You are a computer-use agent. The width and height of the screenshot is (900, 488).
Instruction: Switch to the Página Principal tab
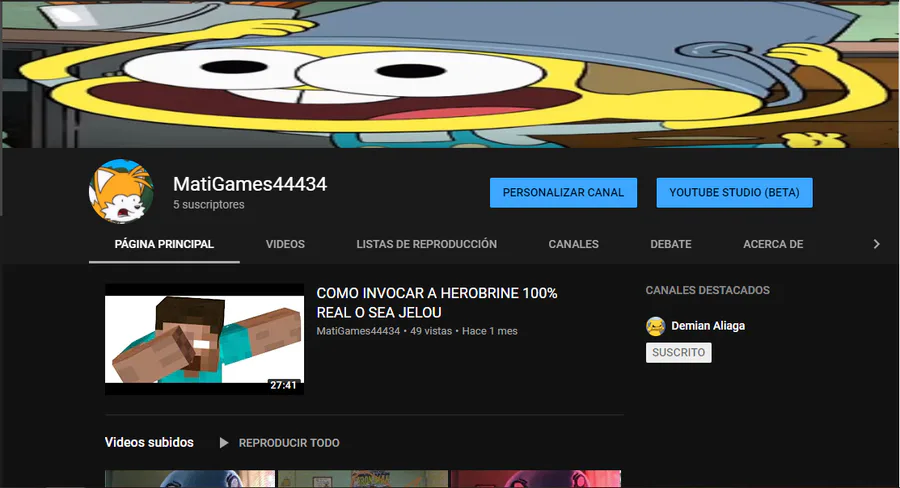point(164,244)
